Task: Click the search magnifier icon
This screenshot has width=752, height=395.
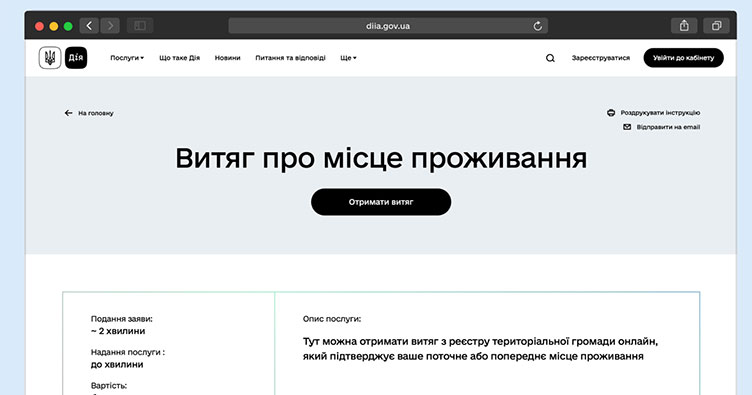Action: tap(550, 58)
